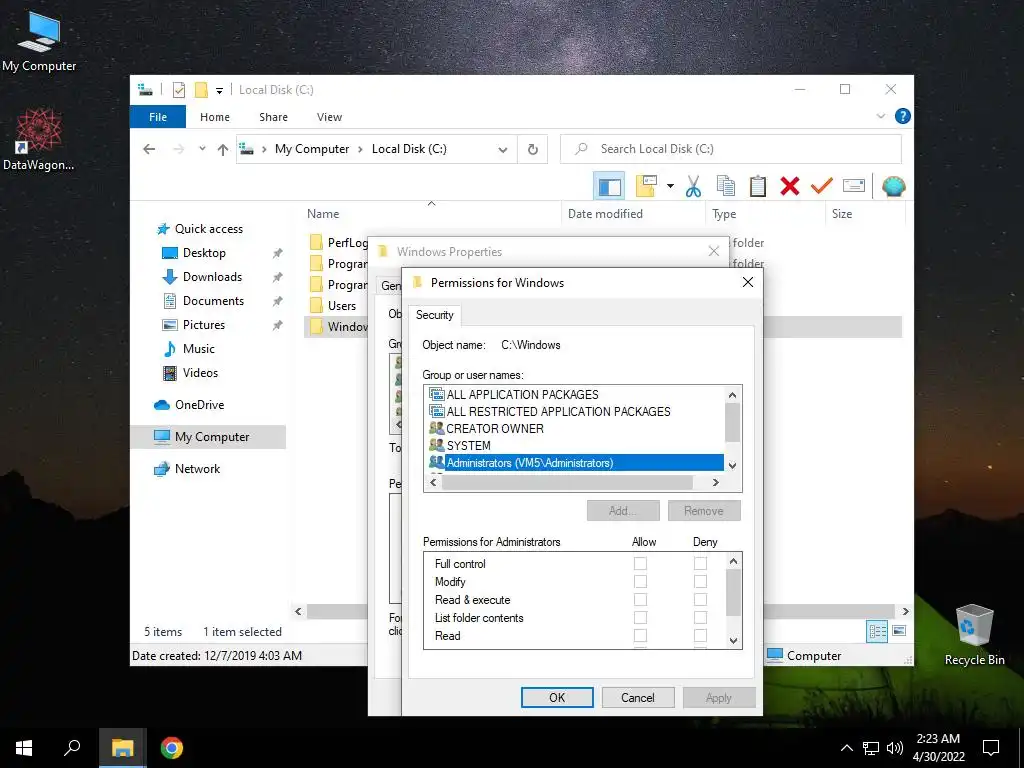Open Desktop in Quick access

(204, 253)
